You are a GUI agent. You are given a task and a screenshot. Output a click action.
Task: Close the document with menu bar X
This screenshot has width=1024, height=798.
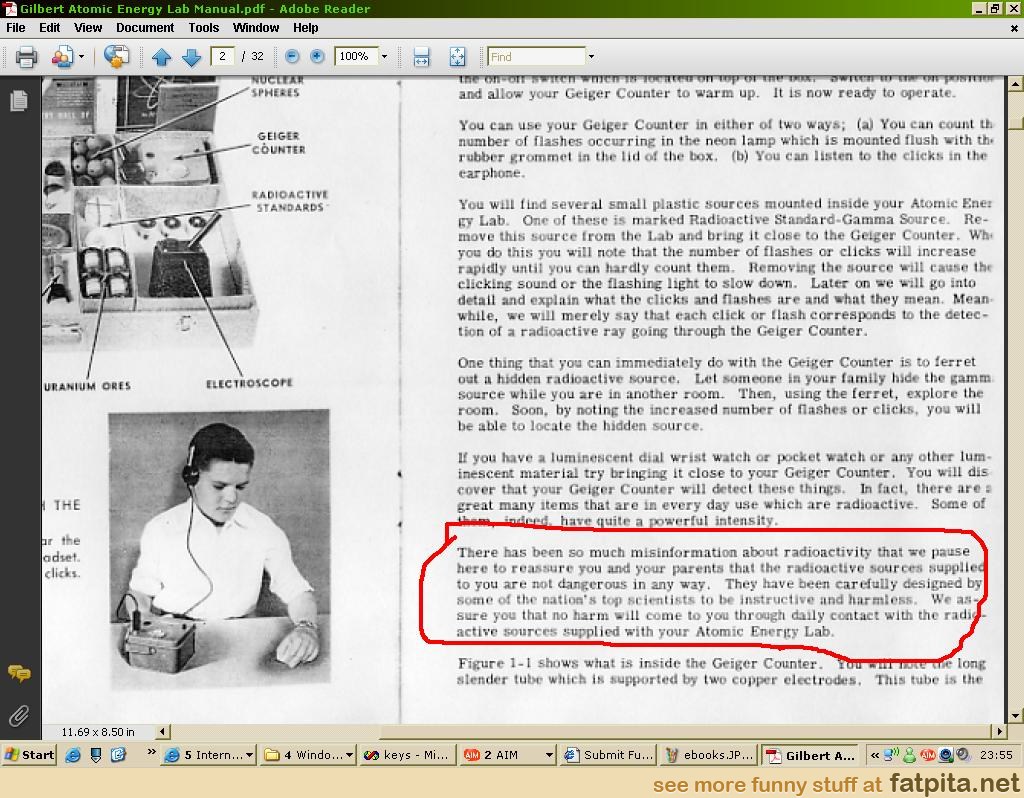[1014, 29]
